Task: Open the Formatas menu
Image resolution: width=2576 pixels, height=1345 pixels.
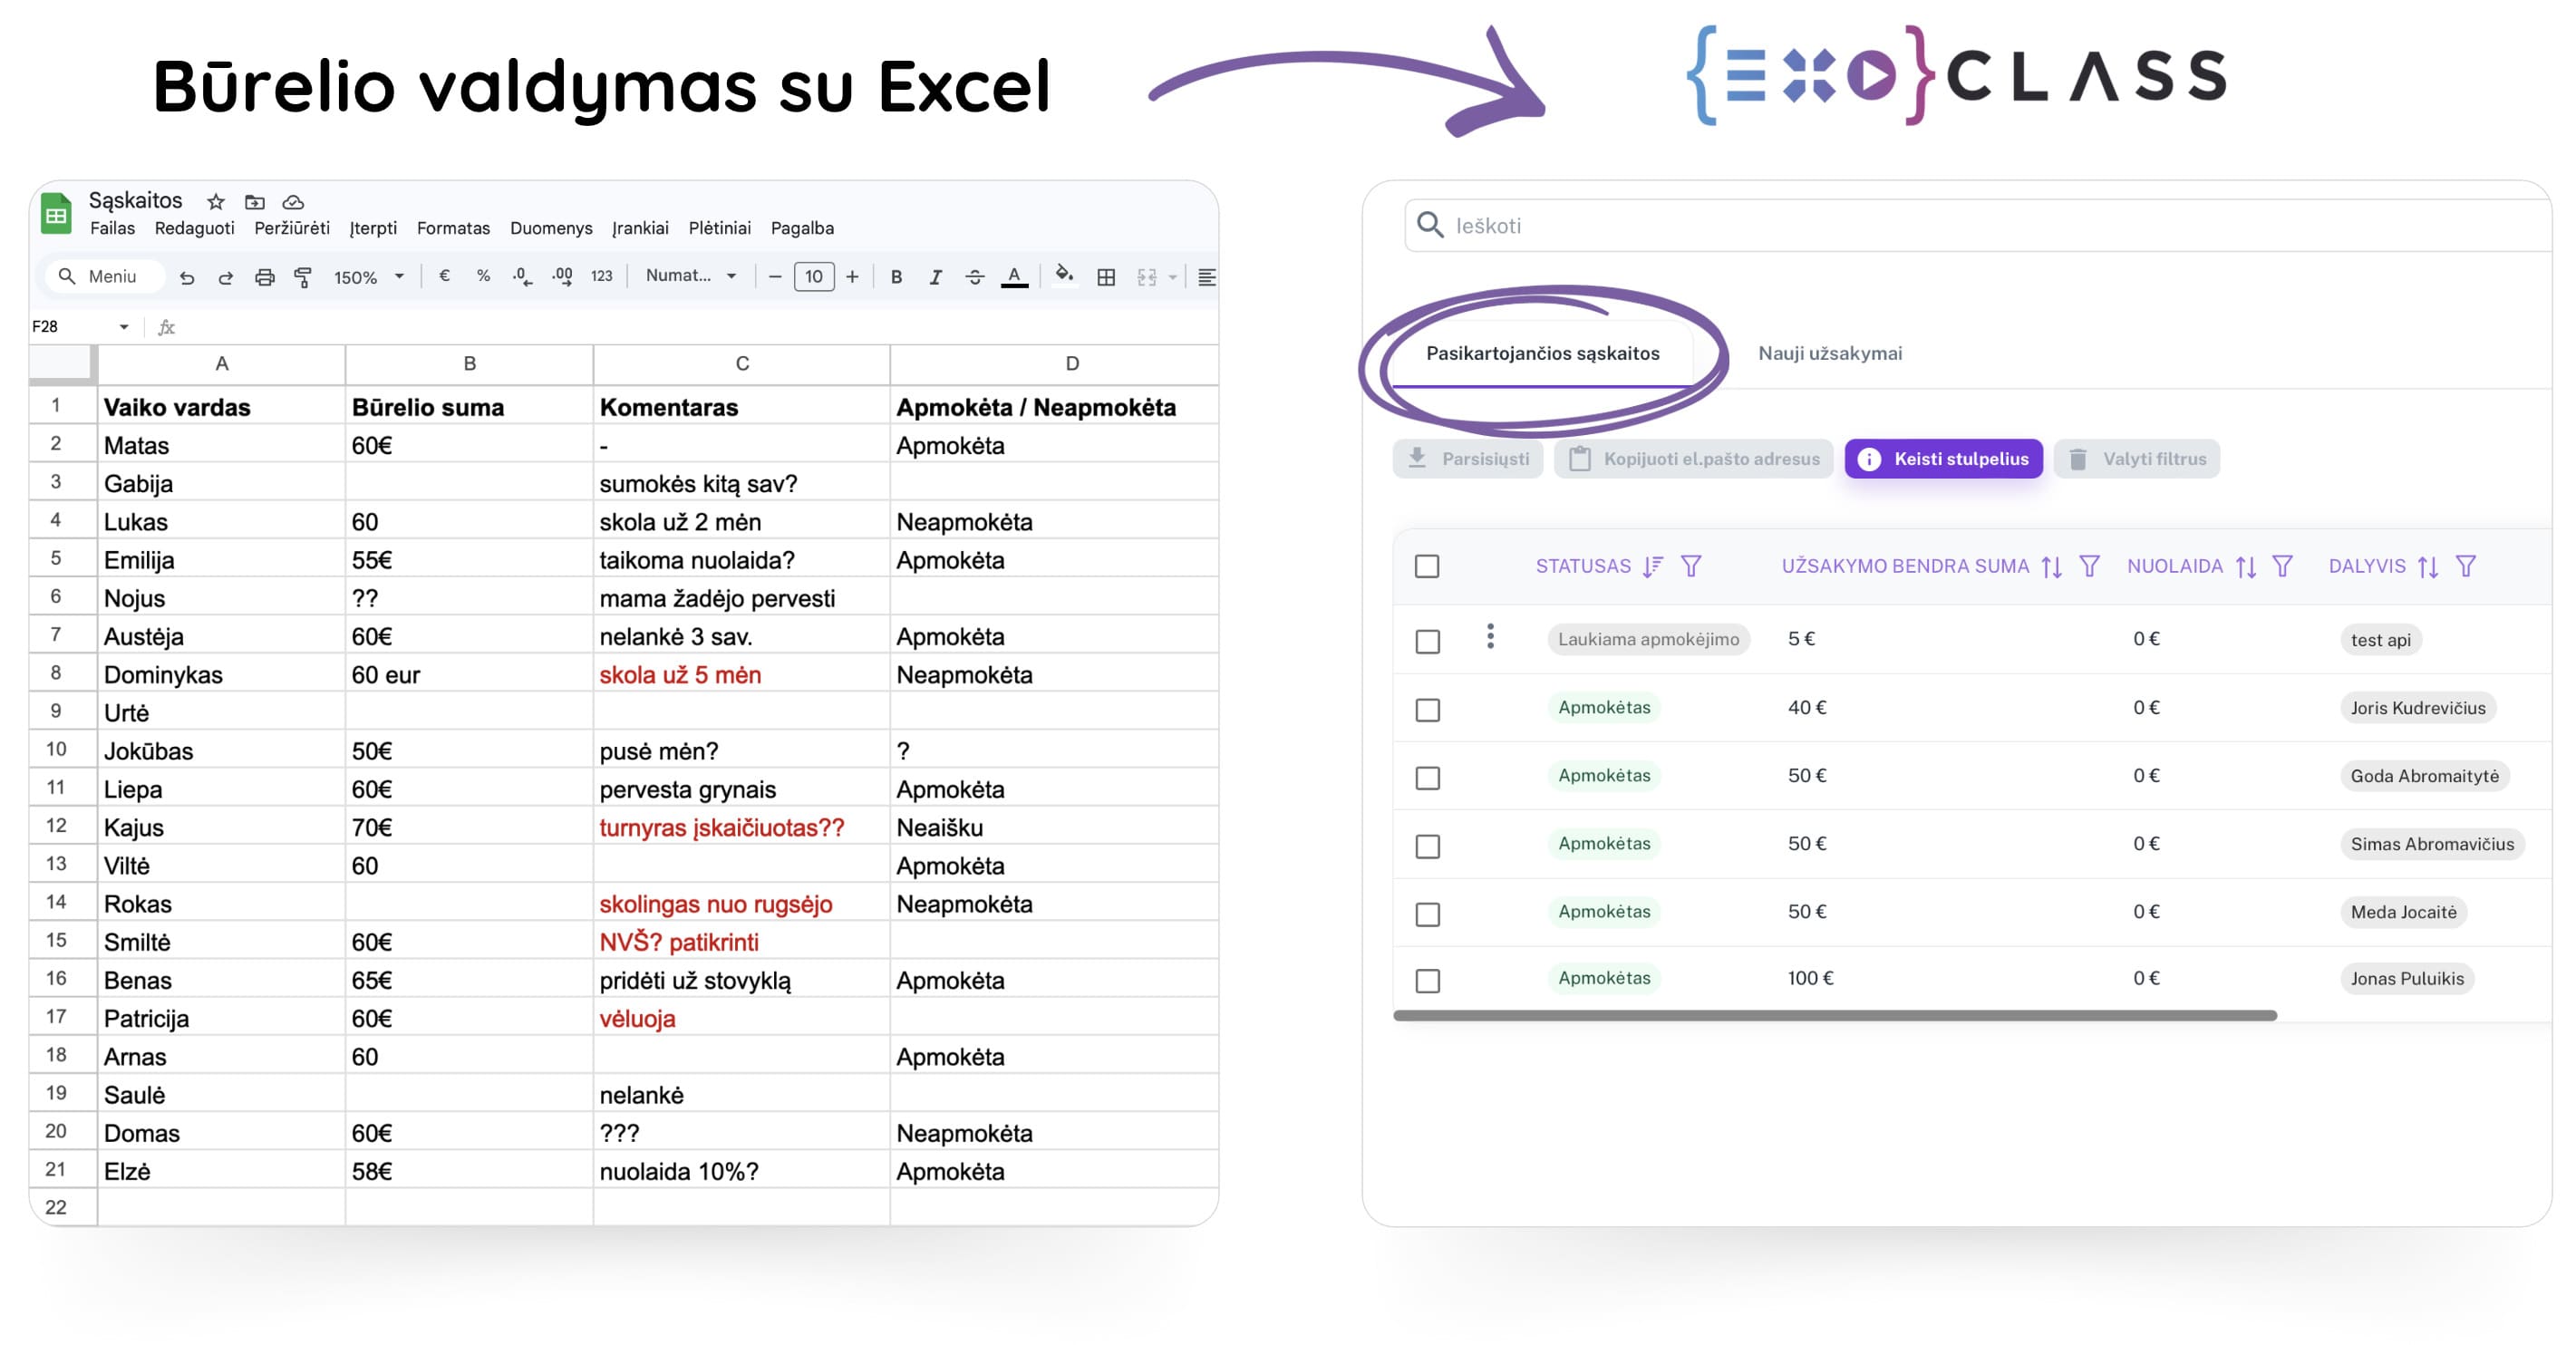Action: click(x=453, y=228)
